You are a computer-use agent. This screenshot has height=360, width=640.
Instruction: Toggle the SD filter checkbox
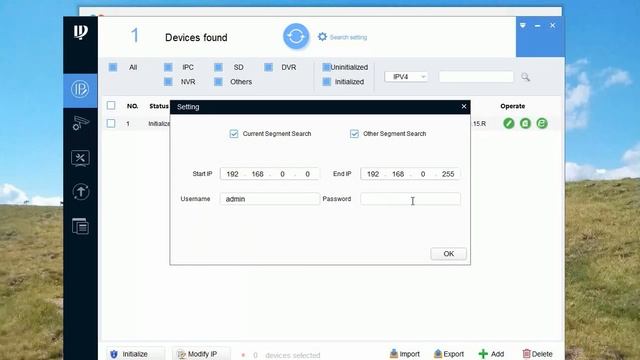pyautogui.click(x=218, y=67)
